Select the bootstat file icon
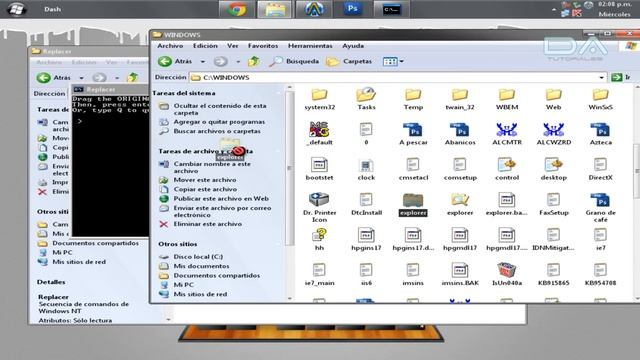 pyautogui.click(x=320, y=169)
